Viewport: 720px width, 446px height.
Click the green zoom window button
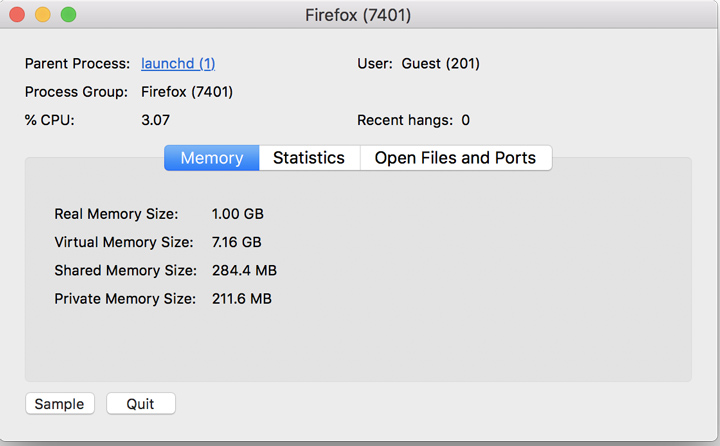coord(68,15)
